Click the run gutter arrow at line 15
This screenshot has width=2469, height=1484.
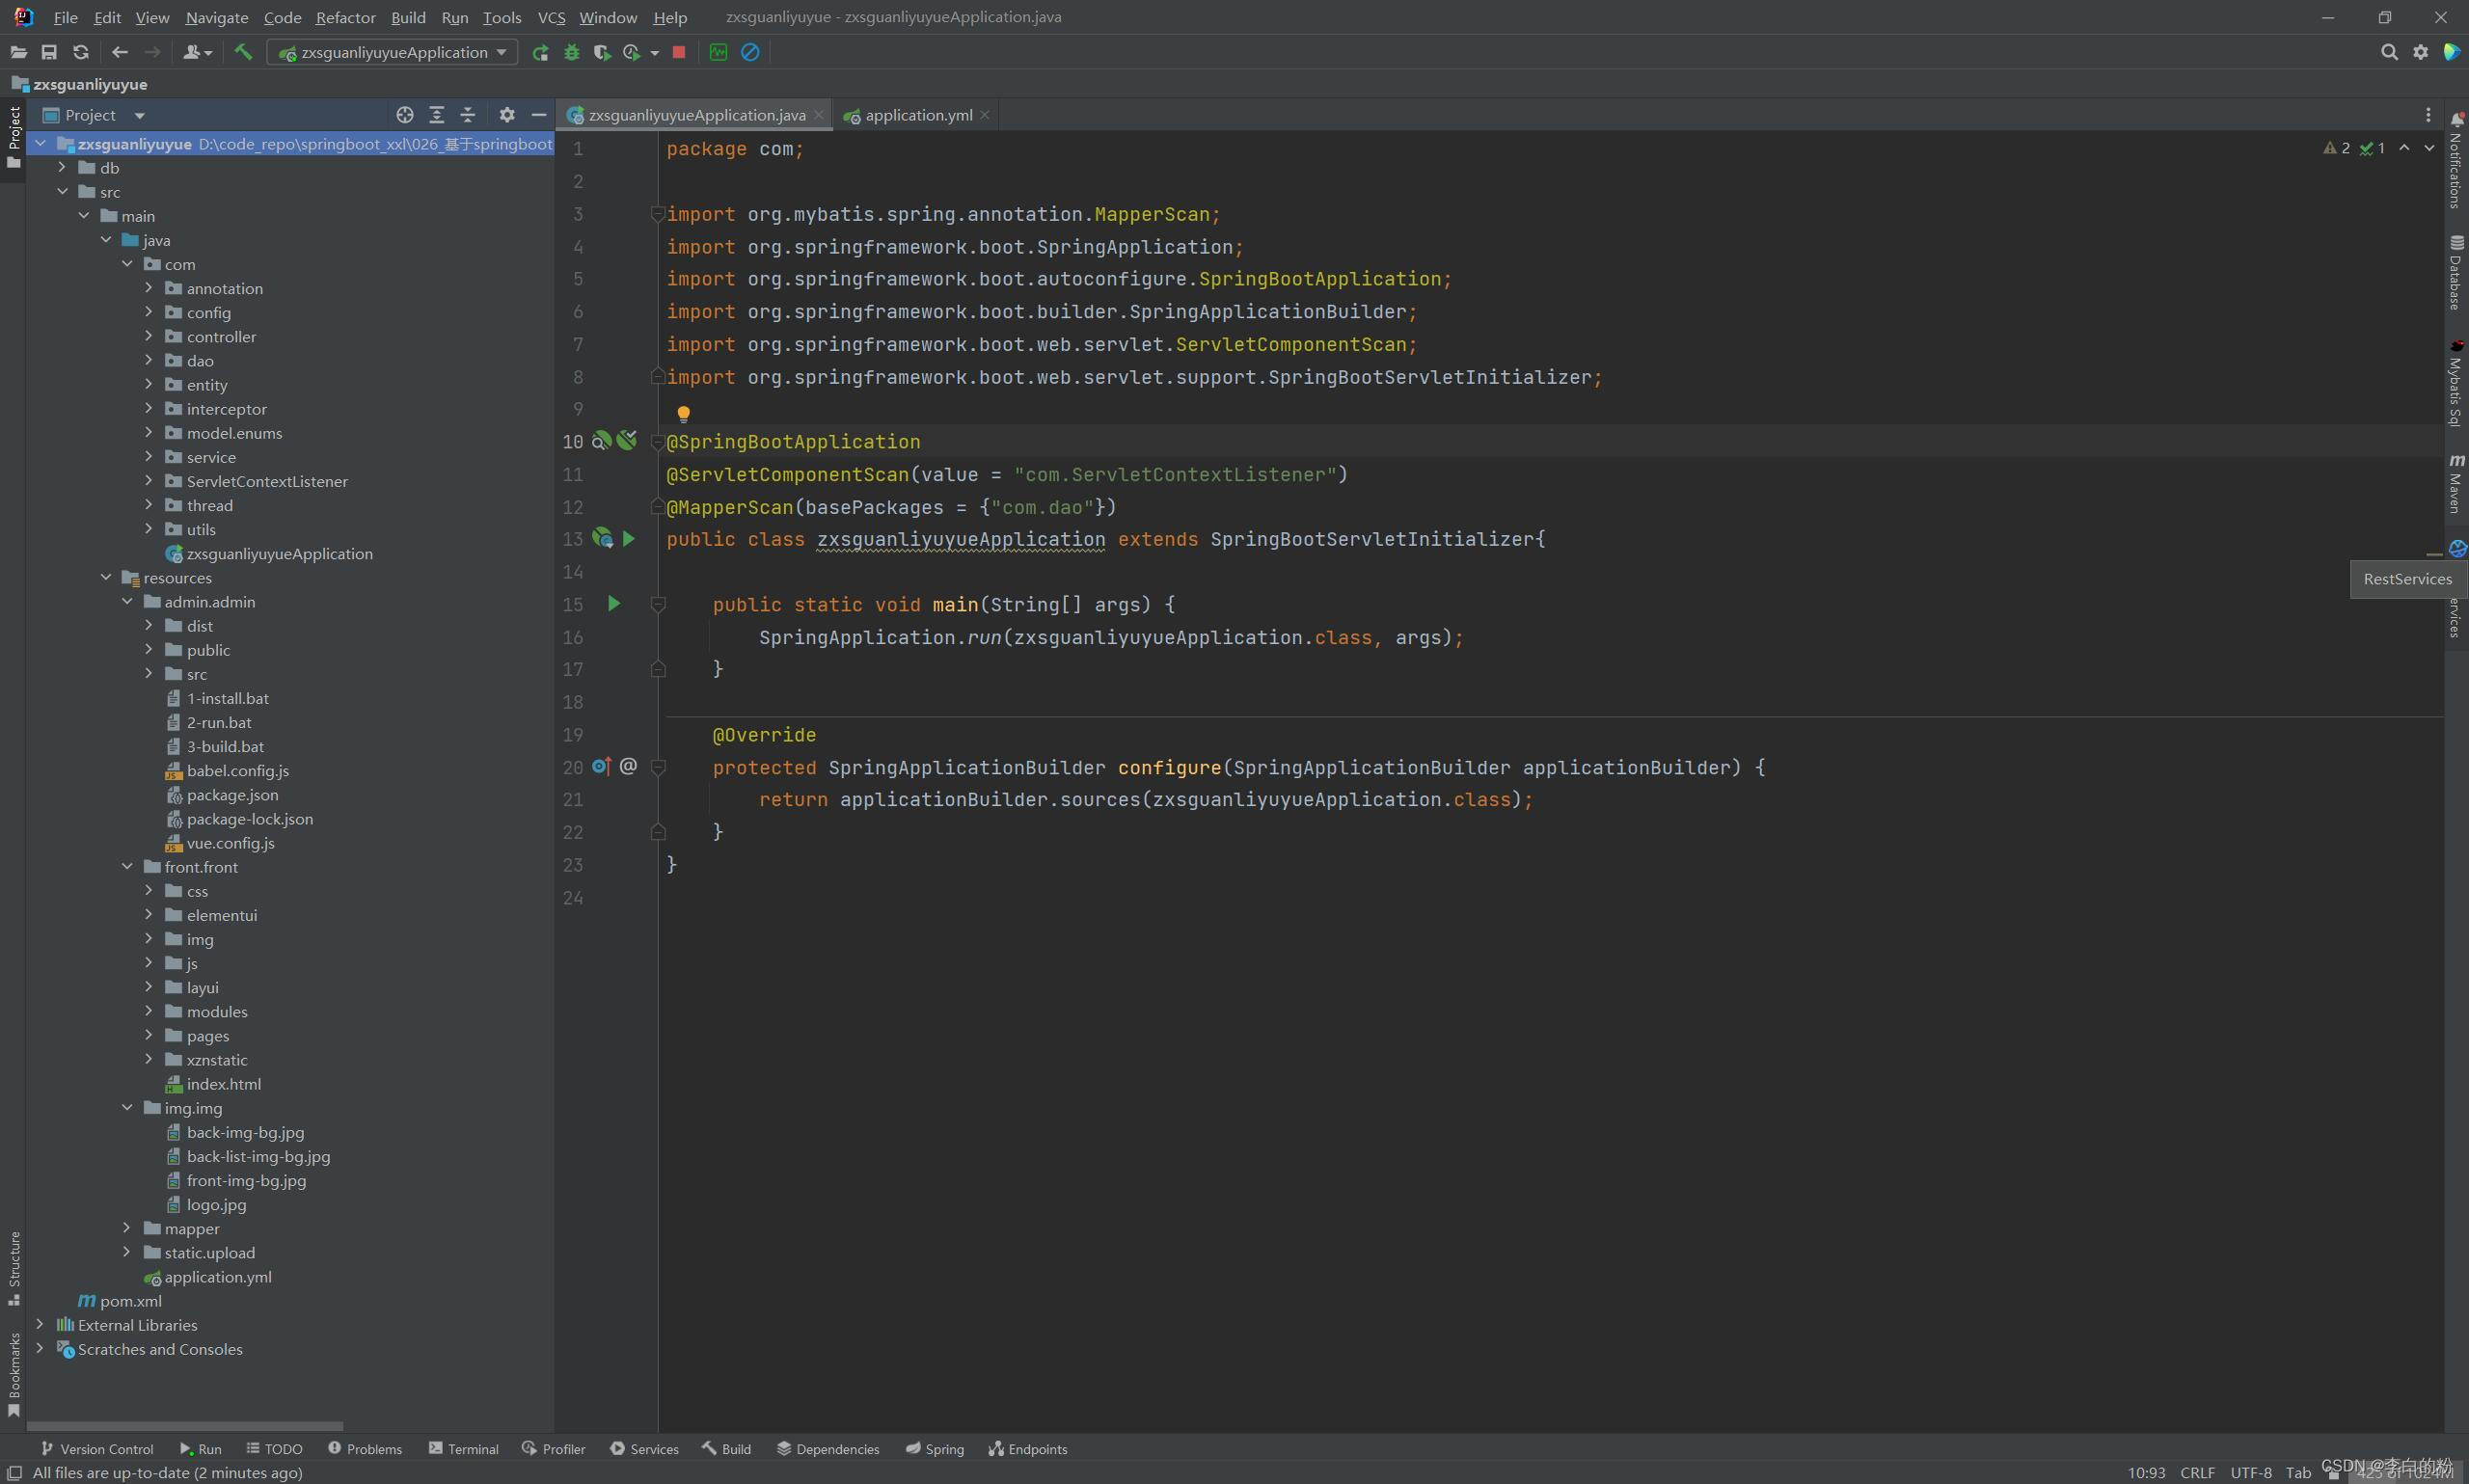click(614, 604)
